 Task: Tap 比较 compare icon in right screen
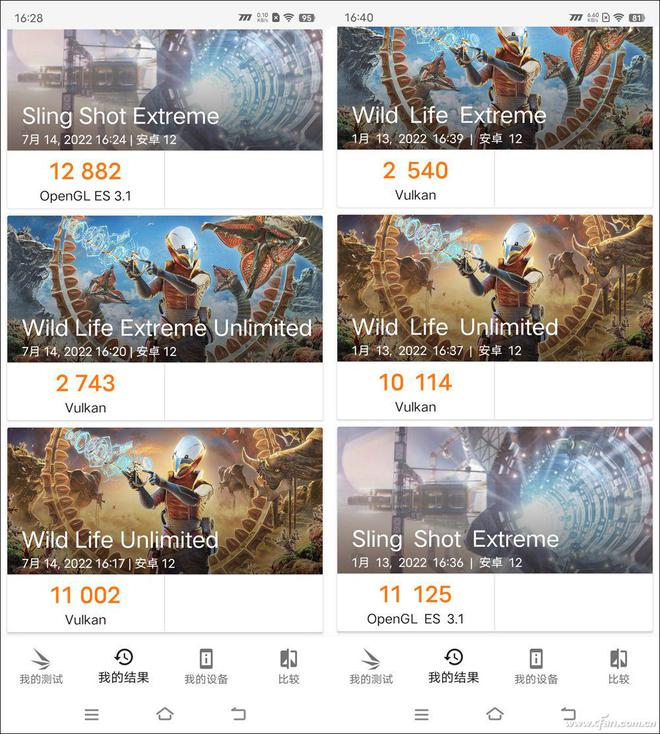tap(618, 658)
